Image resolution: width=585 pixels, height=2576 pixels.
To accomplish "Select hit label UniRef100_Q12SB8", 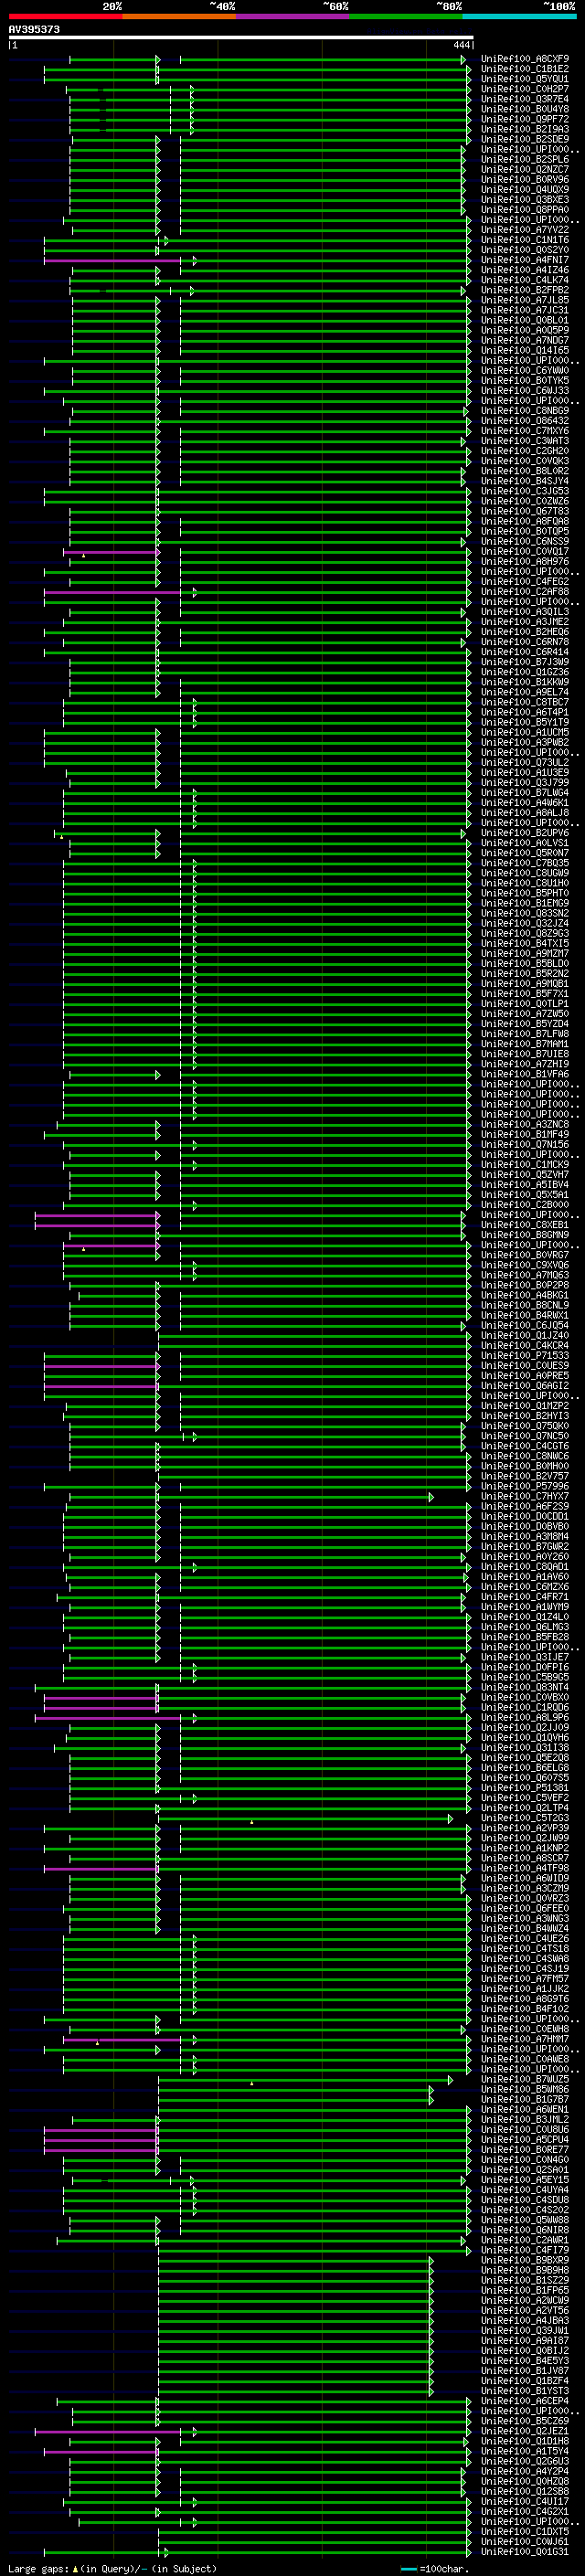I will coord(525,2491).
